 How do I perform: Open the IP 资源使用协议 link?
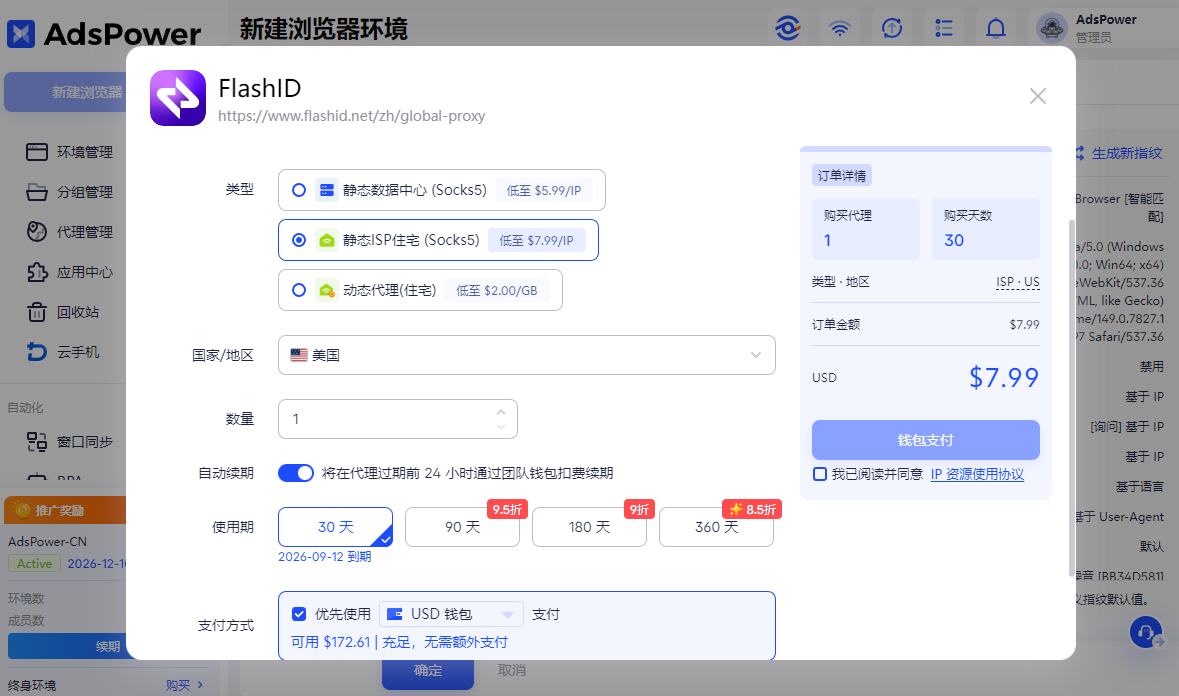977,474
